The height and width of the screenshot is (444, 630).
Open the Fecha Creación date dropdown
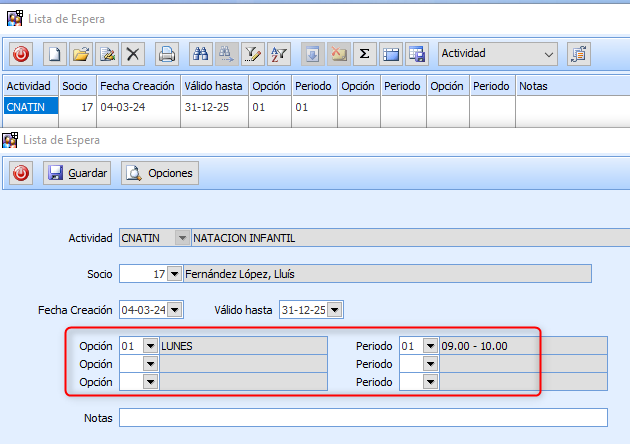coord(175,309)
